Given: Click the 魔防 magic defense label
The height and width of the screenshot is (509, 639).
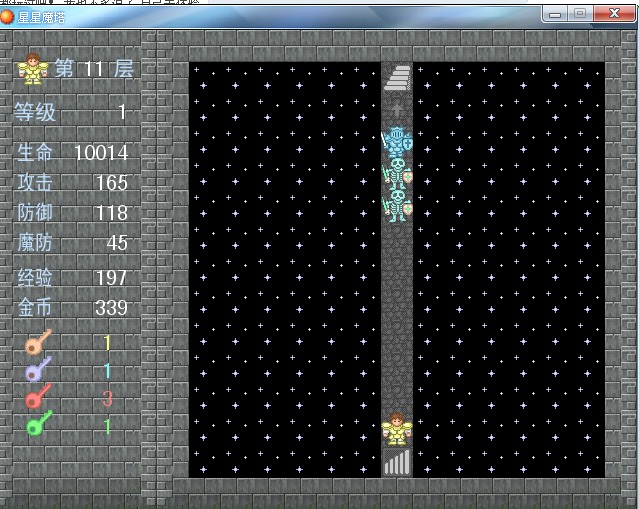Looking at the screenshot, I should 35,242.
